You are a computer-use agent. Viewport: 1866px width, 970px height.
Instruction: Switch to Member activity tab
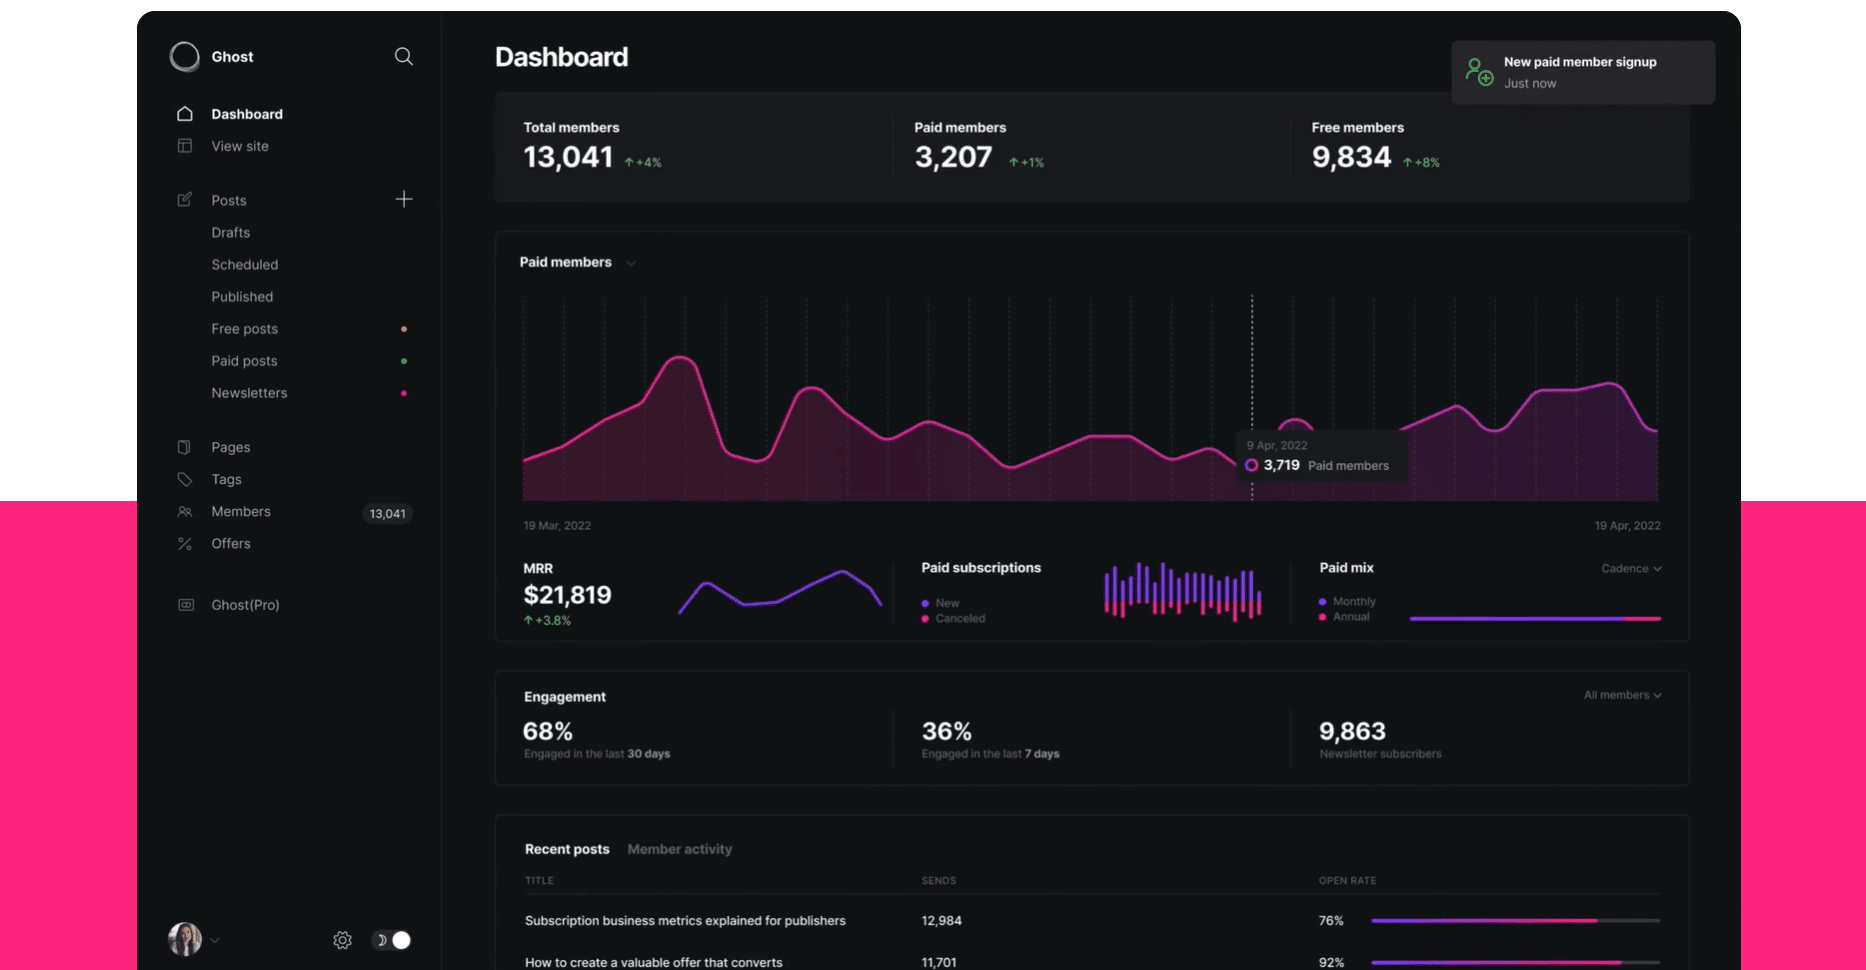tap(680, 849)
